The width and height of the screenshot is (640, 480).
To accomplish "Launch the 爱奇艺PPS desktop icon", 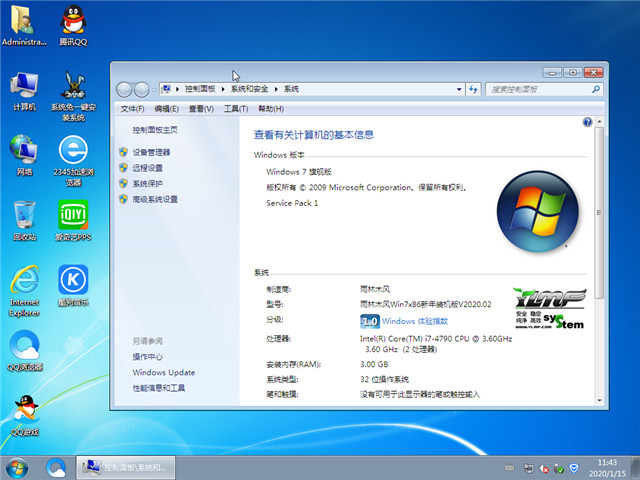I will 73,220.
